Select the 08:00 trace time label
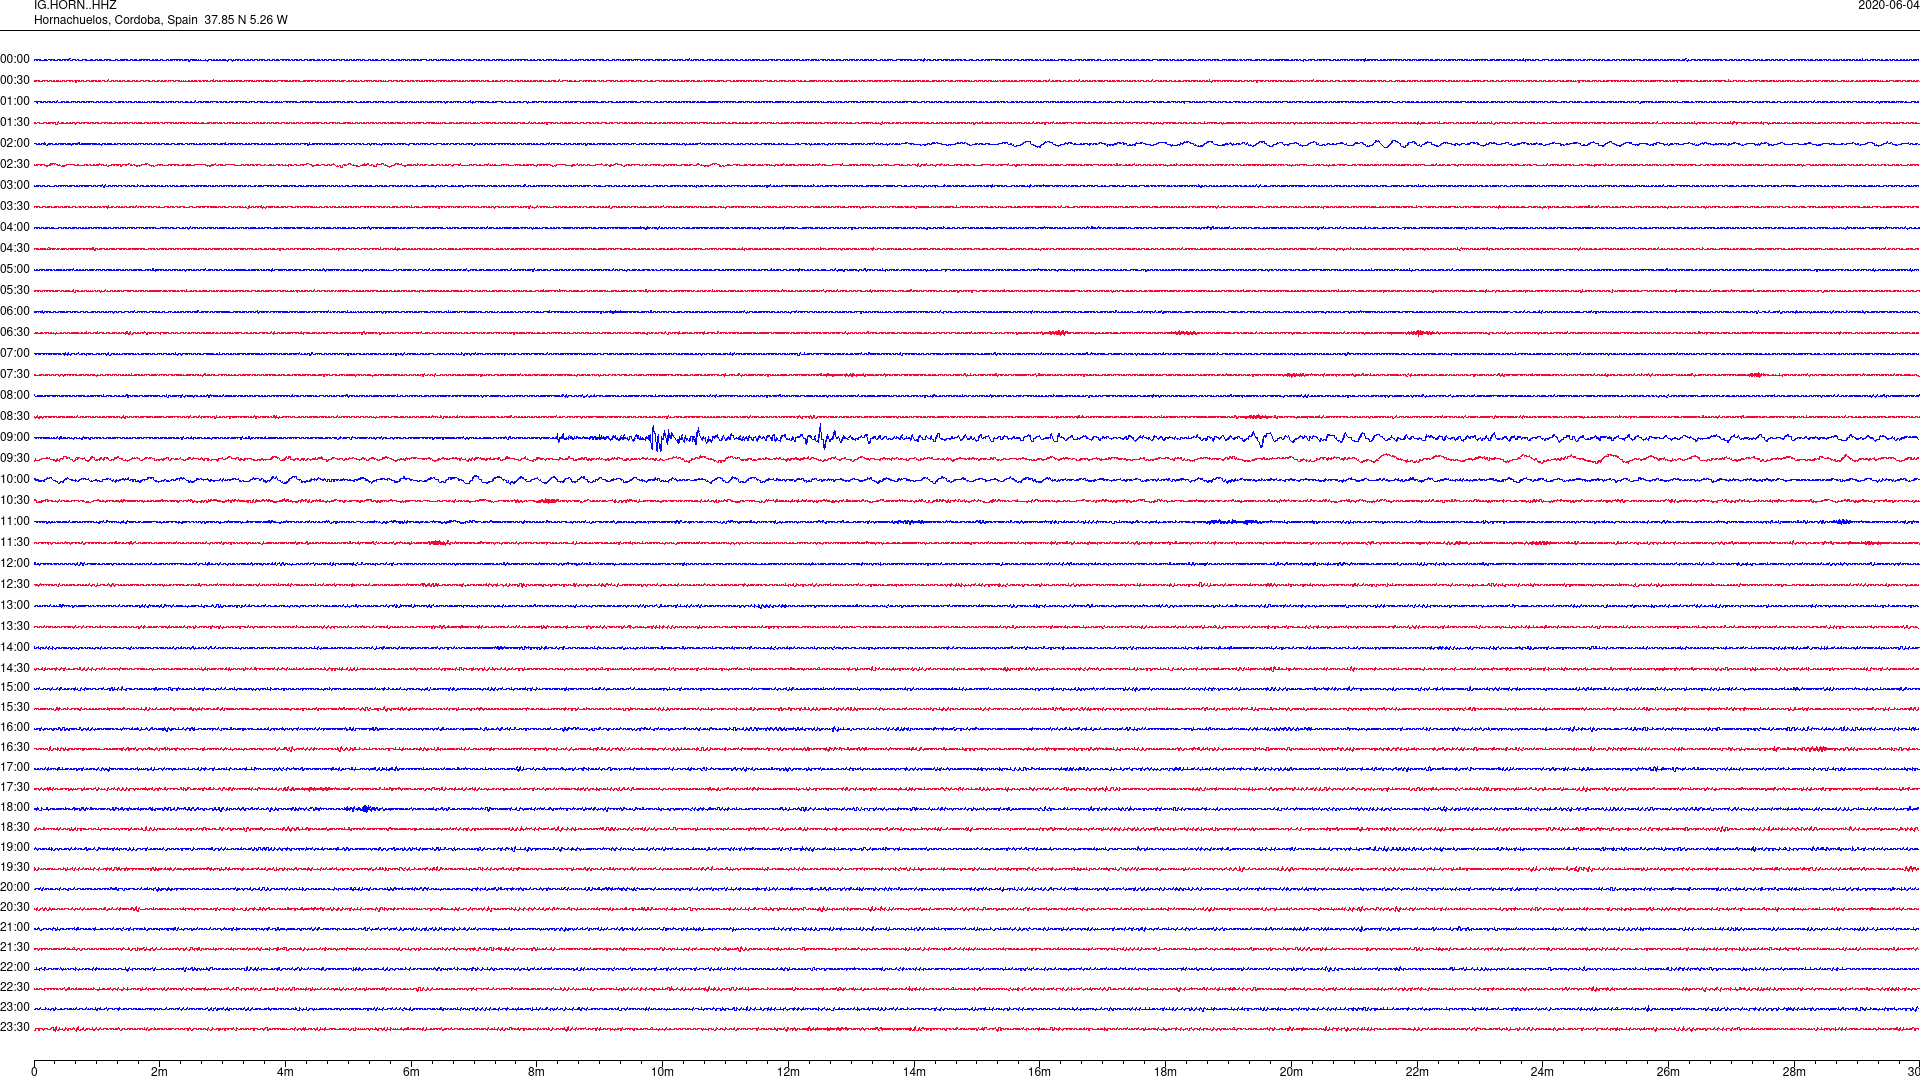The height and width of the screenshot is (1080, 1920). (15, 395)
